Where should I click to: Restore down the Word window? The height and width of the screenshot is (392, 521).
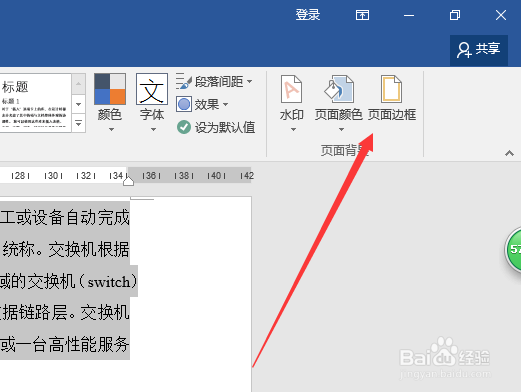point(455,15)
